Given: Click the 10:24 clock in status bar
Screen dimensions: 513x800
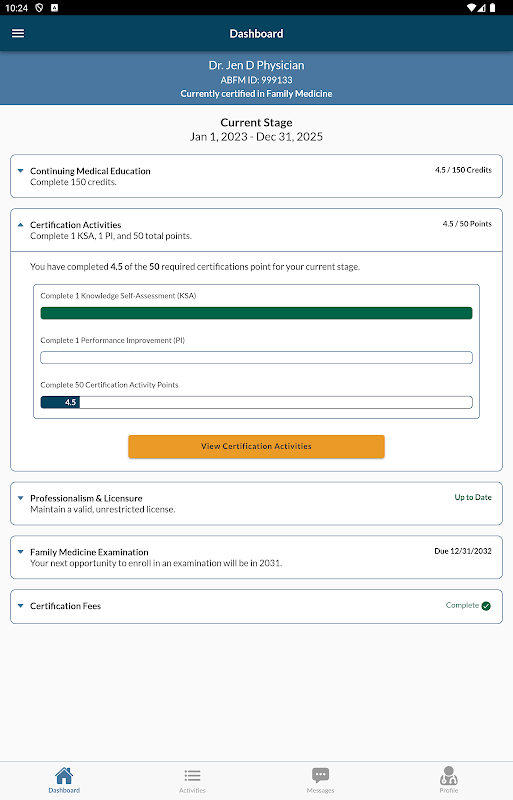Looking at the screenshot, I should tap(16, 8).
